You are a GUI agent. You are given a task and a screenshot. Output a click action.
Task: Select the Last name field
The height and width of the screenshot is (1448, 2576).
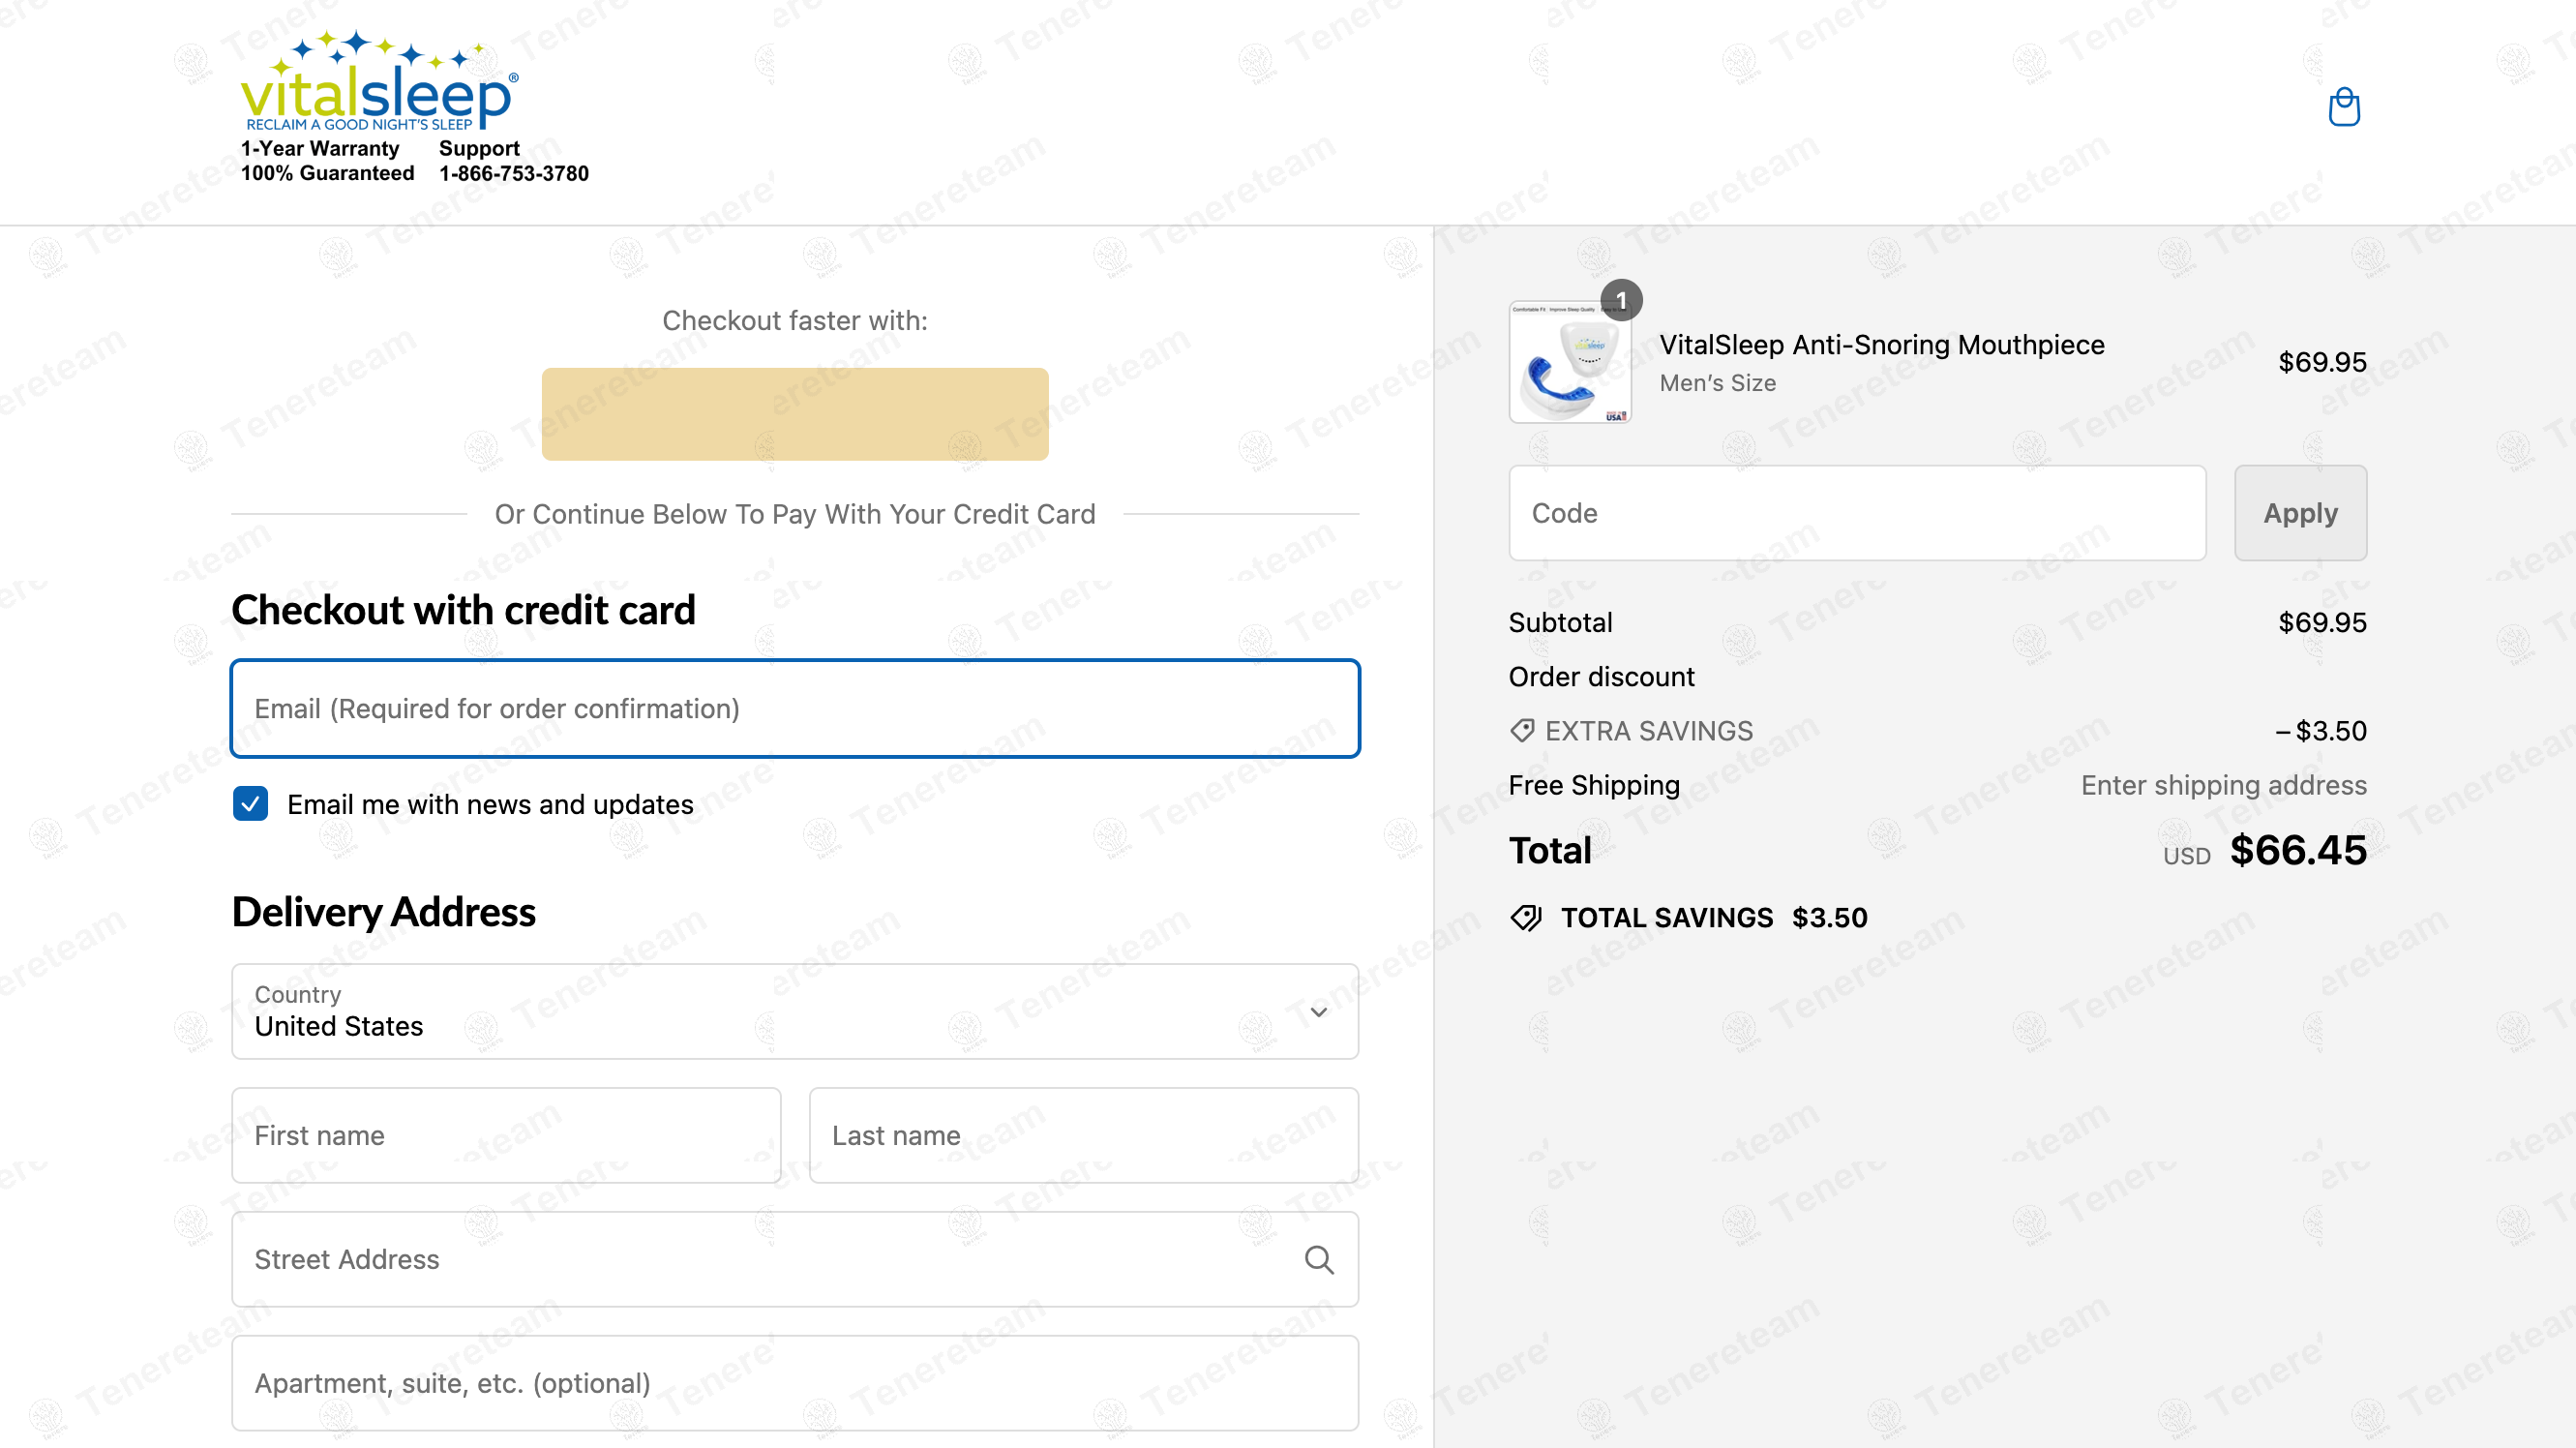1084,1135
